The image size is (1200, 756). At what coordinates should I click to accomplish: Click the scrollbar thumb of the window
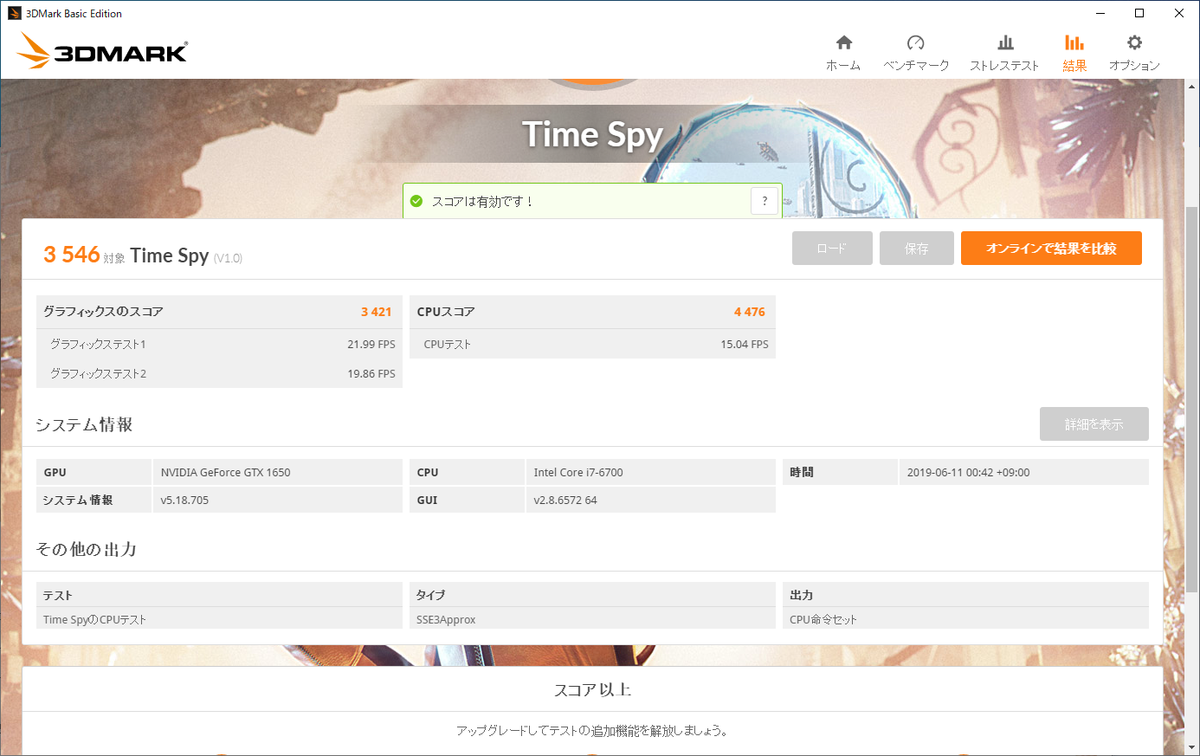1191,398
